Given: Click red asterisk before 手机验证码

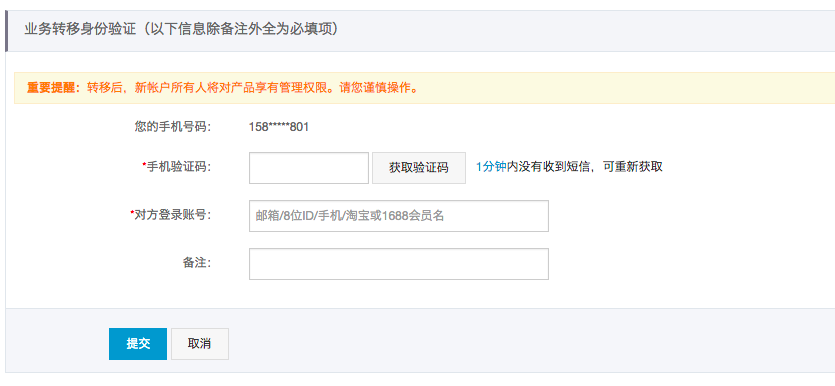Looking at the screenshot, I should (144, 165).
